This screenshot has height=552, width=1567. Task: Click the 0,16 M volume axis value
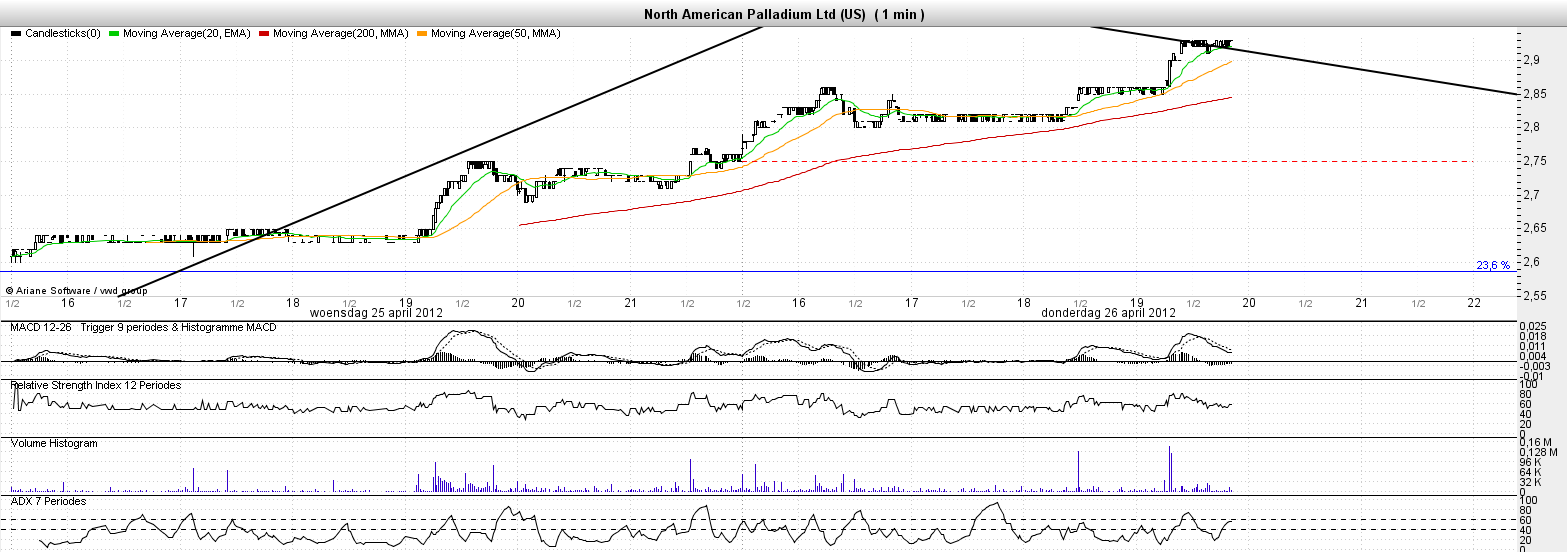1536,443
